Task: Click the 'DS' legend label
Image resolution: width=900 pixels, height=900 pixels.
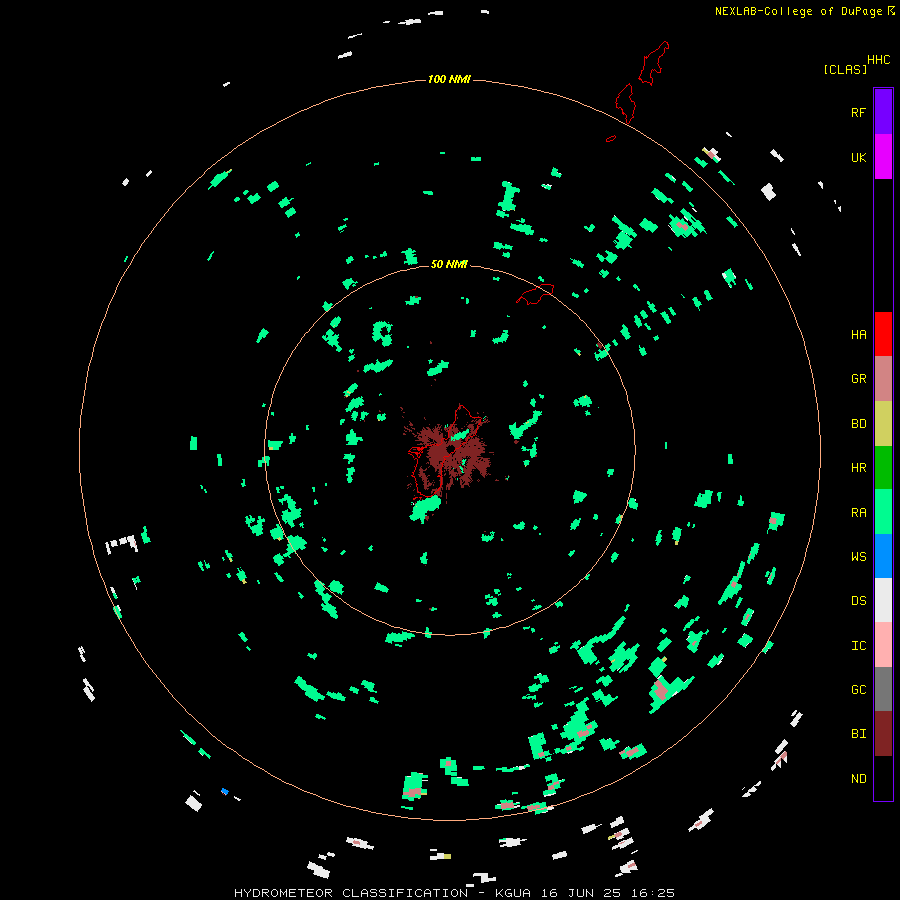Action: (x=859, y=601)
